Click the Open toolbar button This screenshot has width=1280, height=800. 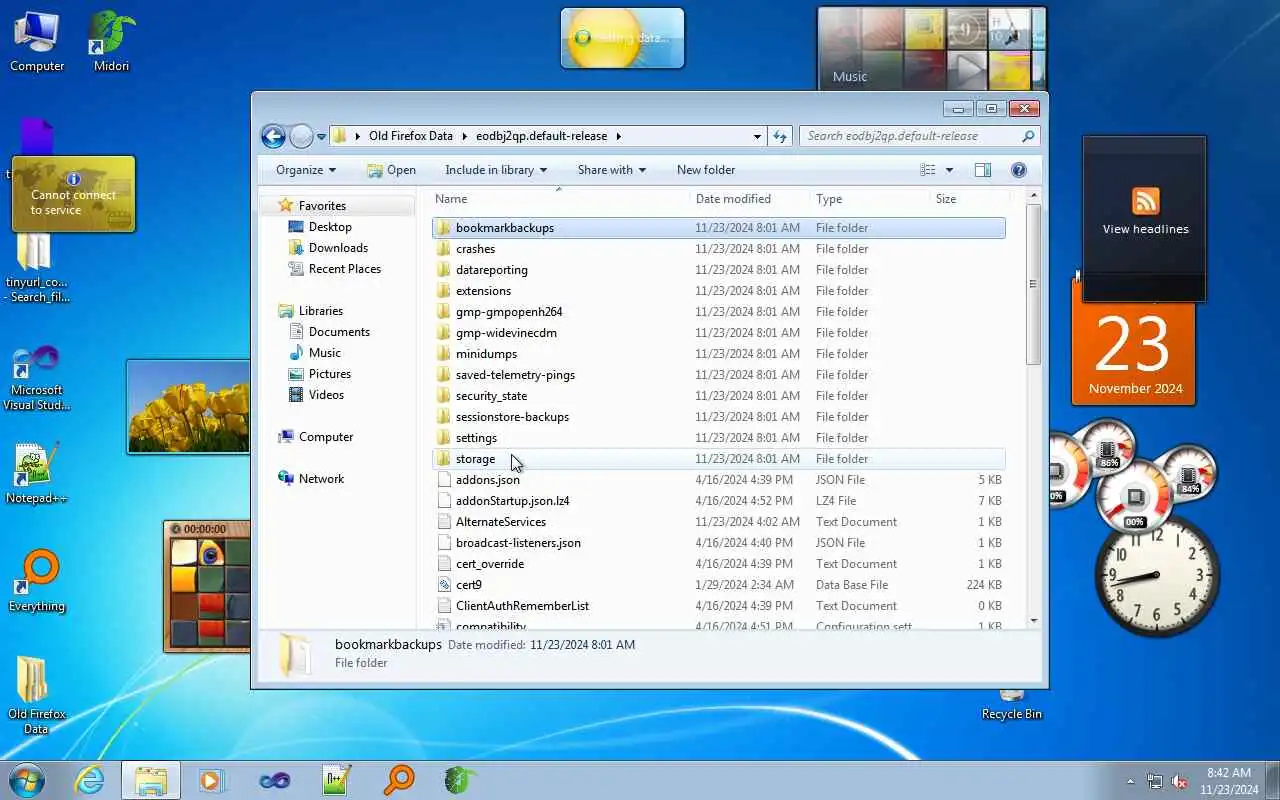(x=391, y=170)
